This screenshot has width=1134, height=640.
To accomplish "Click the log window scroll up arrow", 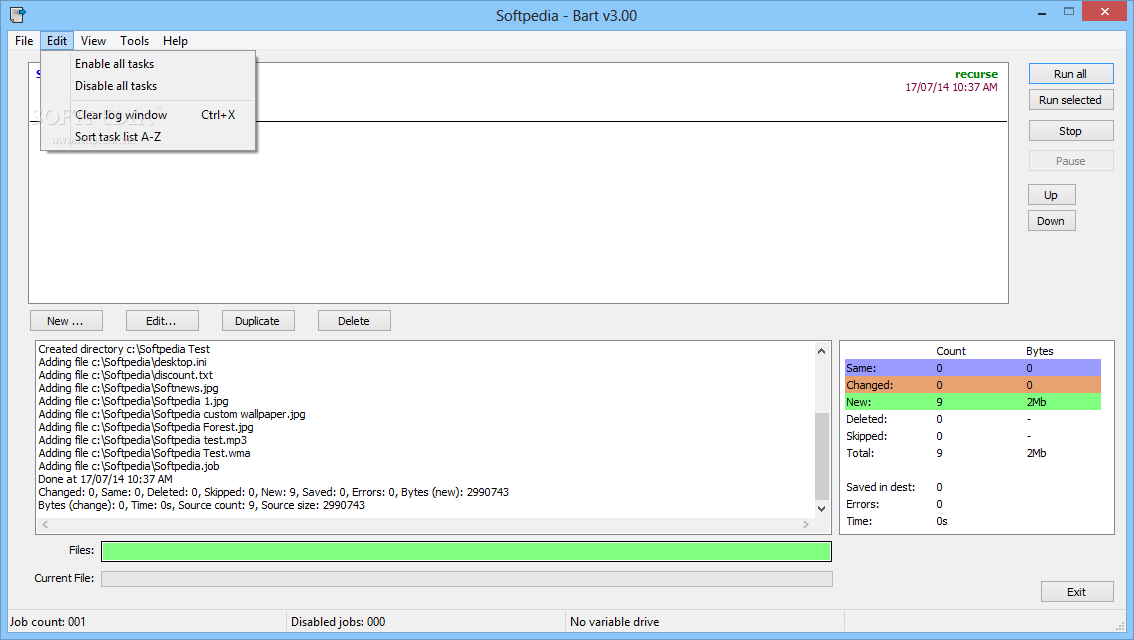I will pyautogui.click(x=822, y=351).
